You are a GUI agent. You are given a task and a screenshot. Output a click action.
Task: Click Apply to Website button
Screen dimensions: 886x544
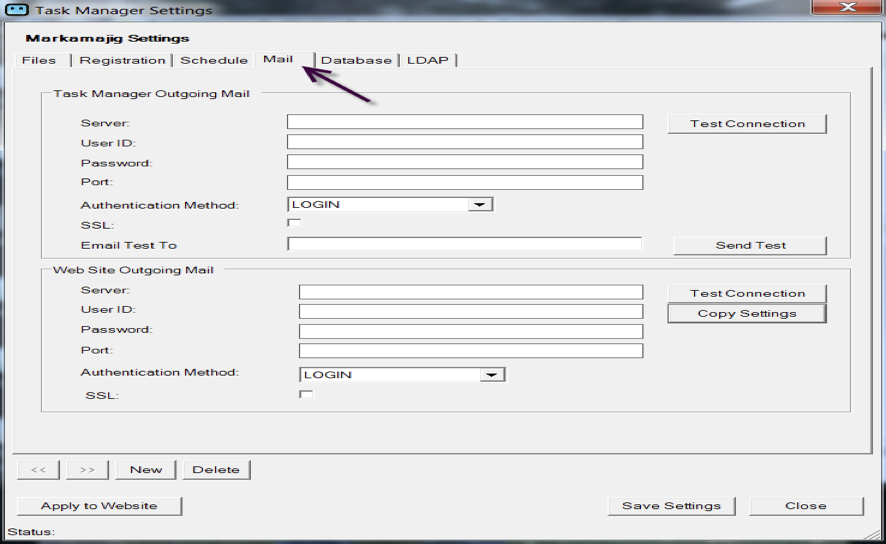click(99, 505)
